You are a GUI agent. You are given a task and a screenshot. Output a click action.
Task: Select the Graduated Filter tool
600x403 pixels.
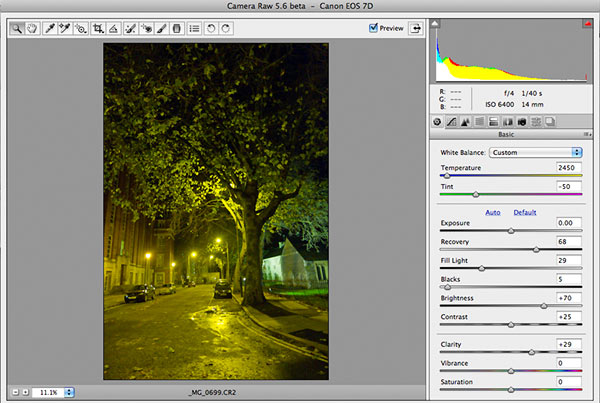[x=177, y=28]
